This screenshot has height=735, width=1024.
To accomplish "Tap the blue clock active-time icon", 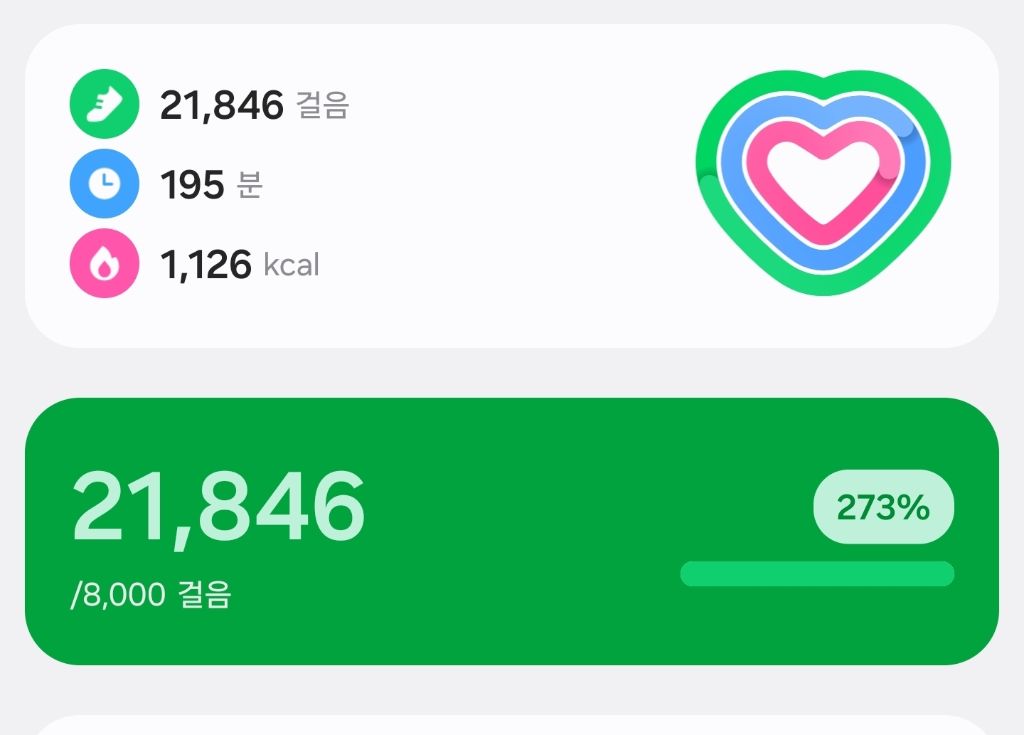I will pos(104,184).
